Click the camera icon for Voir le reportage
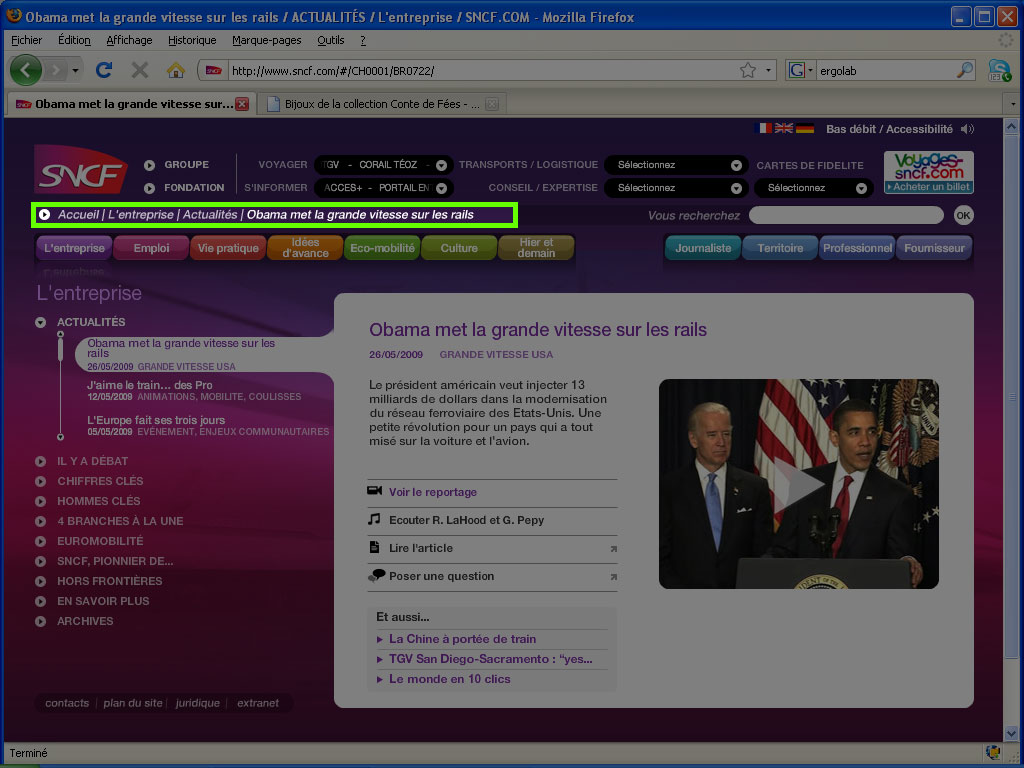Viewport: 1024px width, 768px height. point(374,490)
